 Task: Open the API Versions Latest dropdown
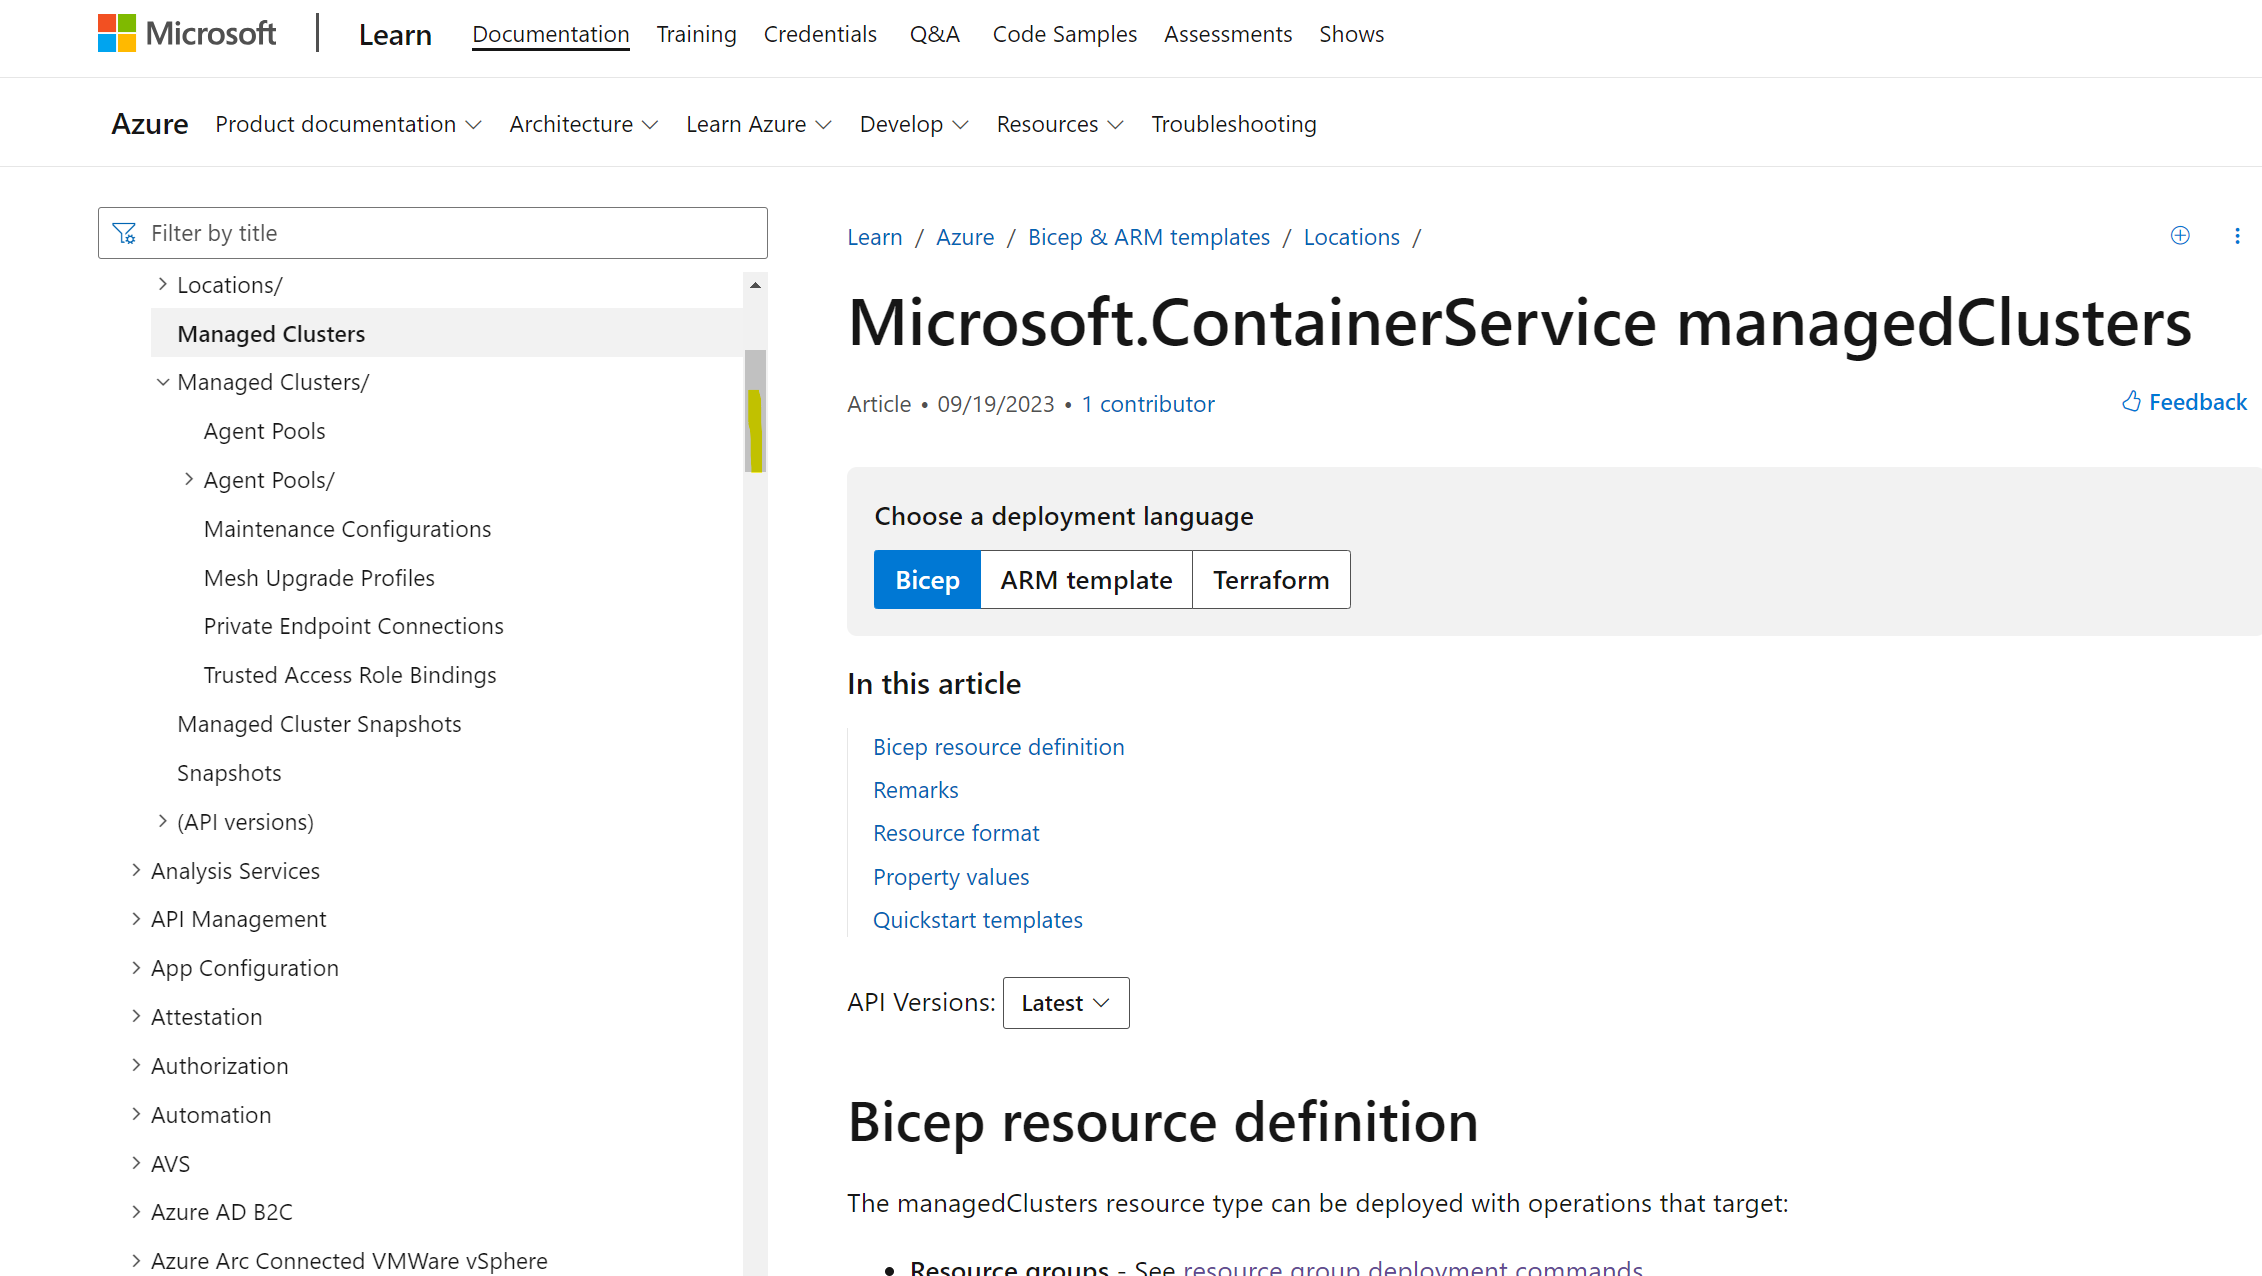coord(1066,1003)
